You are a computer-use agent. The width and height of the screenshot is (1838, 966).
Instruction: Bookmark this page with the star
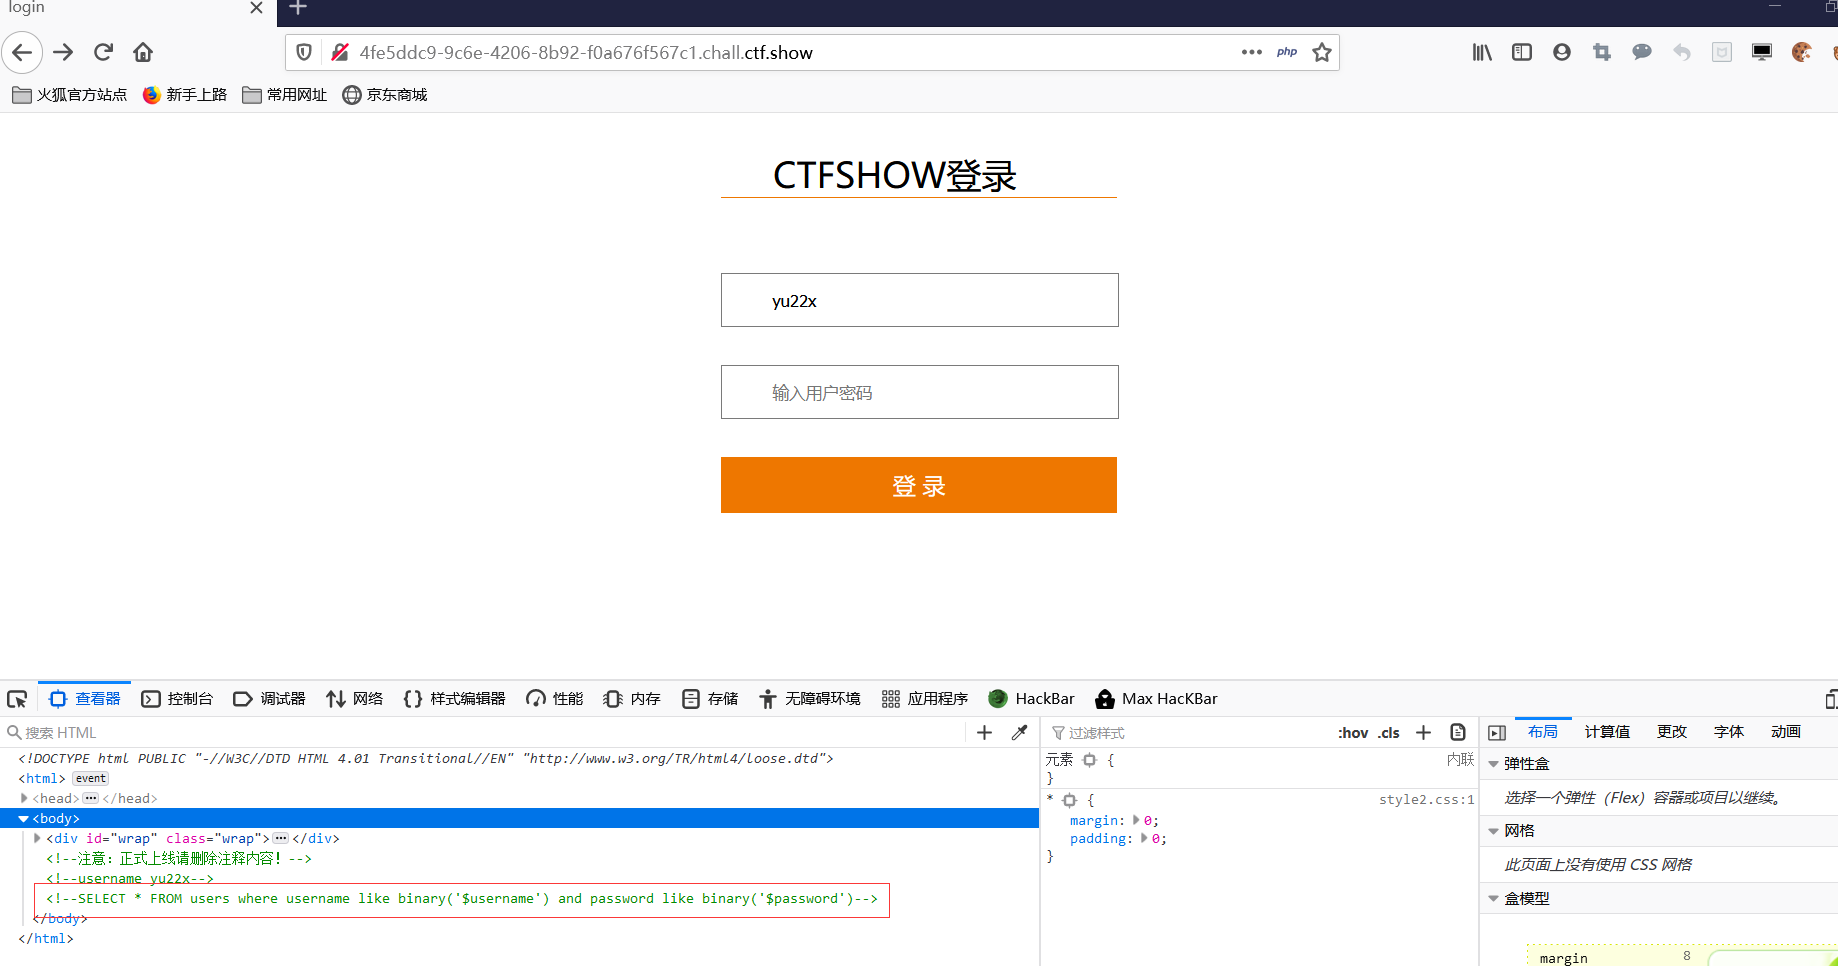point(1322,52)
